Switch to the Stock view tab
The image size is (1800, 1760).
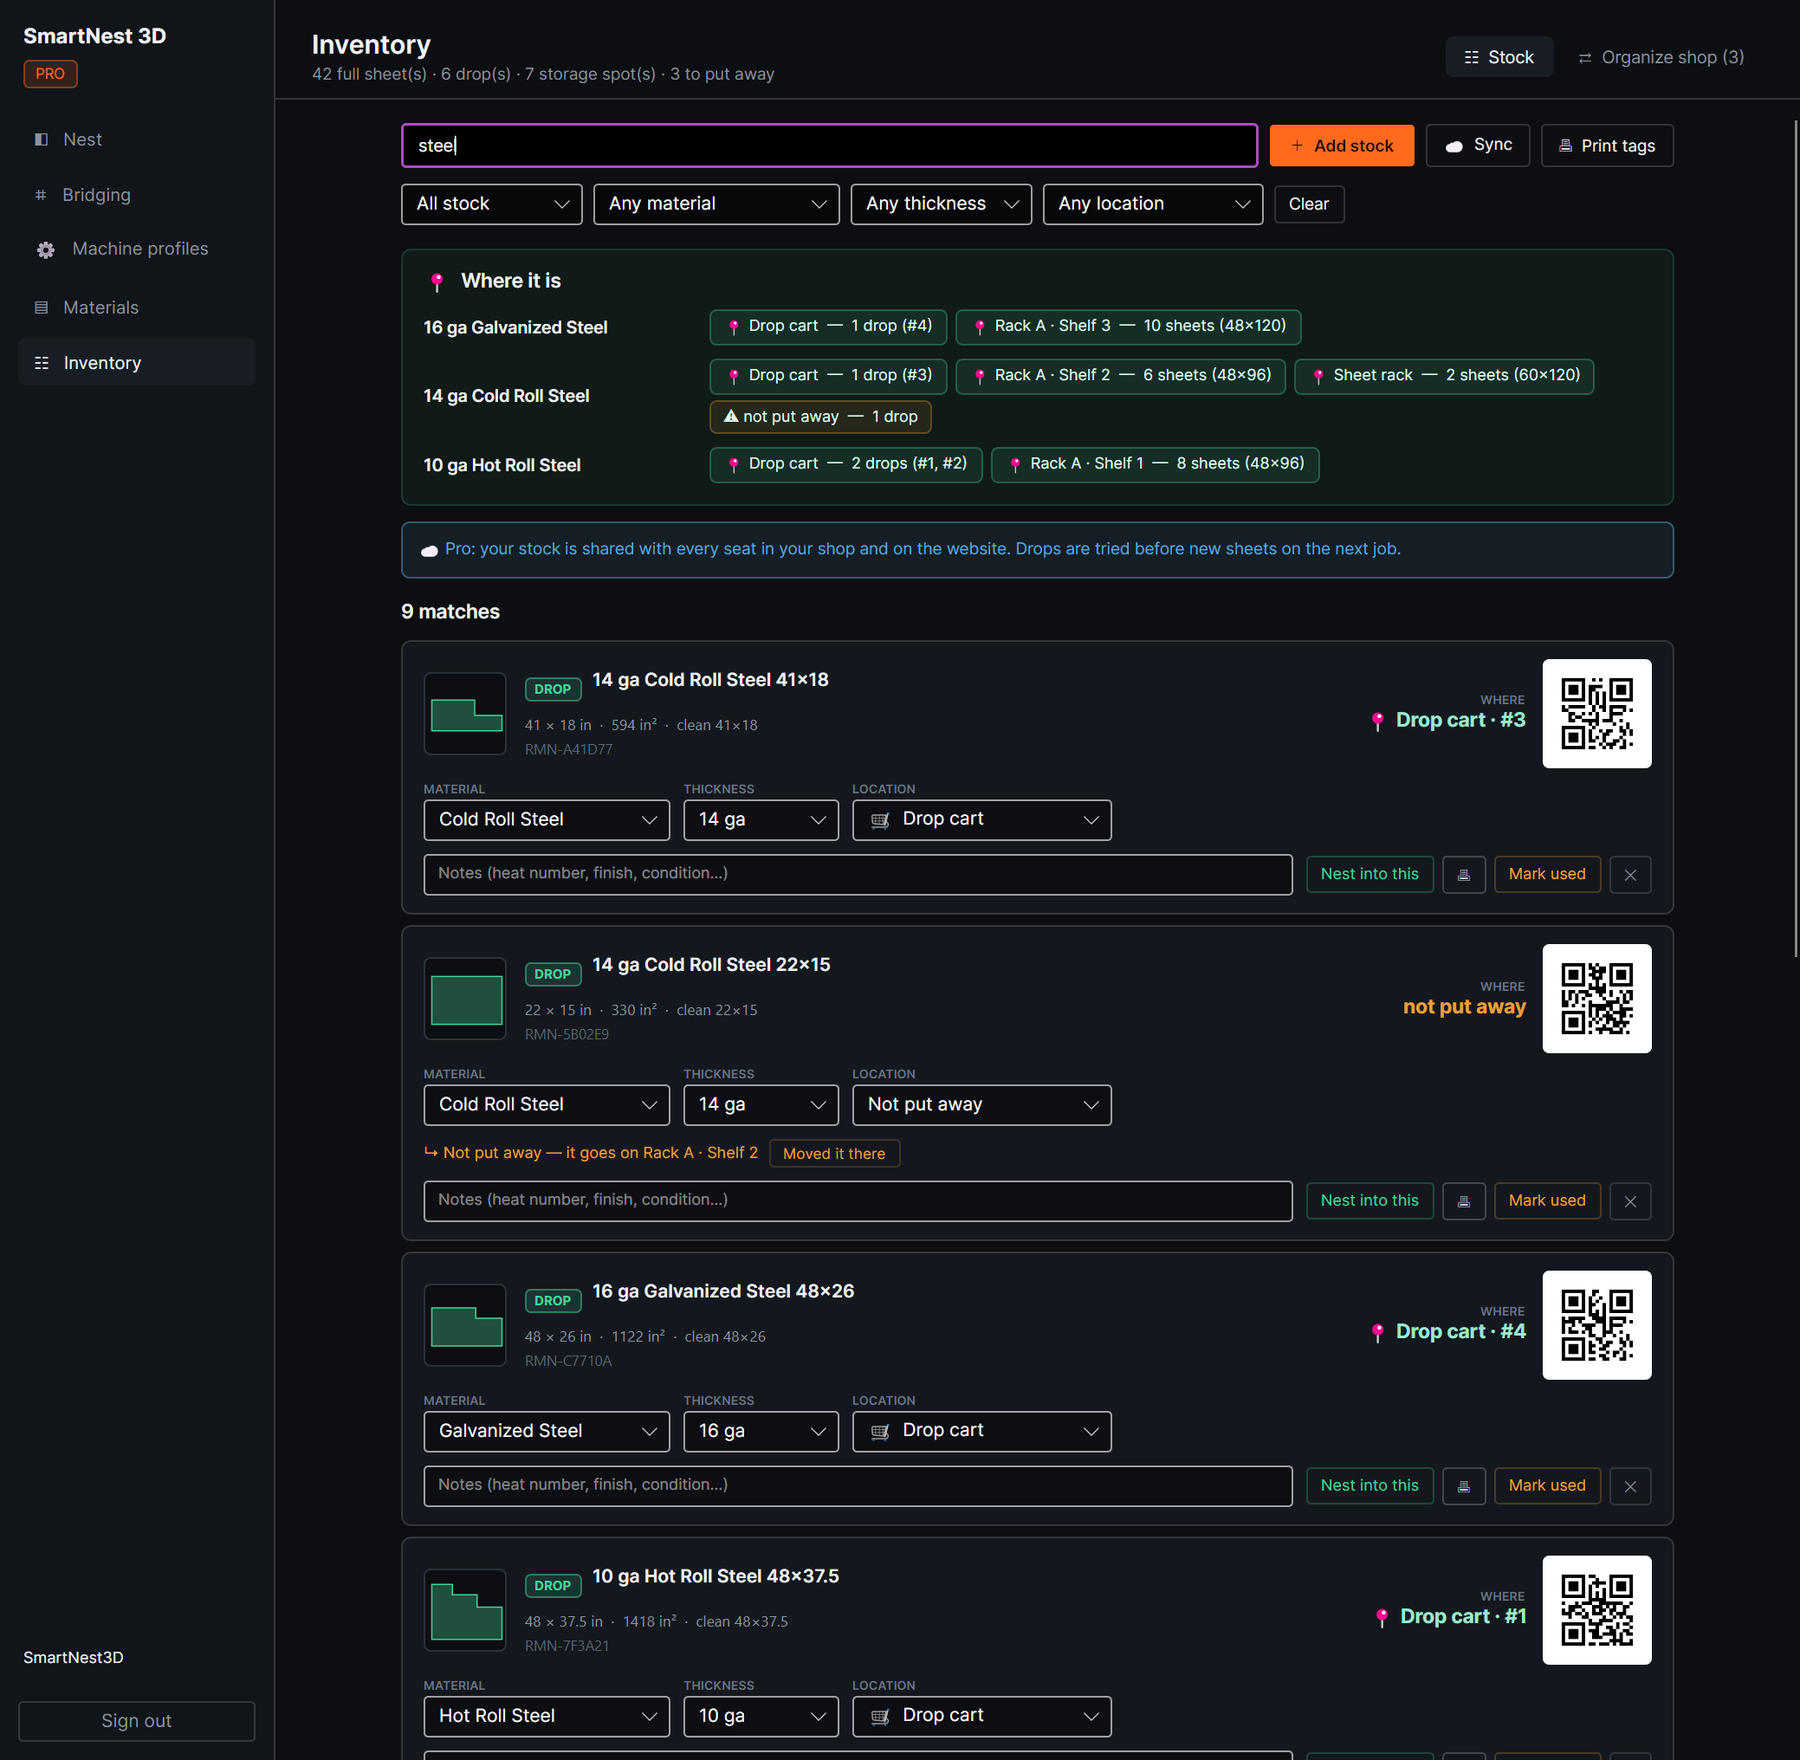tap(1499, 57)
